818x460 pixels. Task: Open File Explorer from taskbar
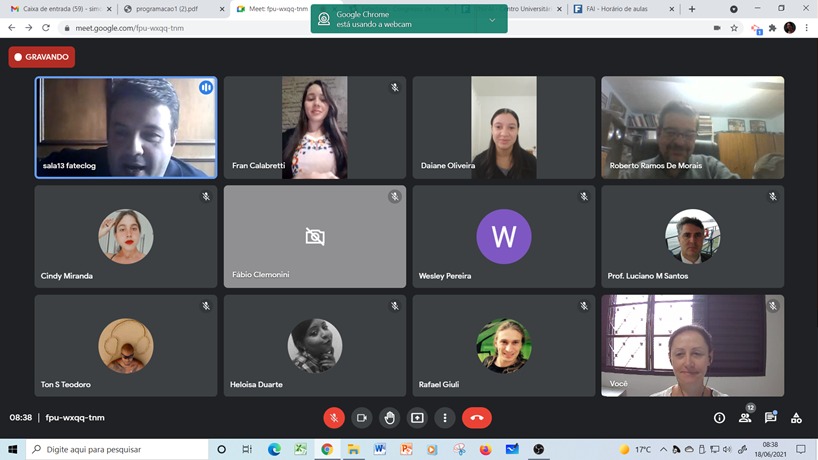click(x=353, y=449)
